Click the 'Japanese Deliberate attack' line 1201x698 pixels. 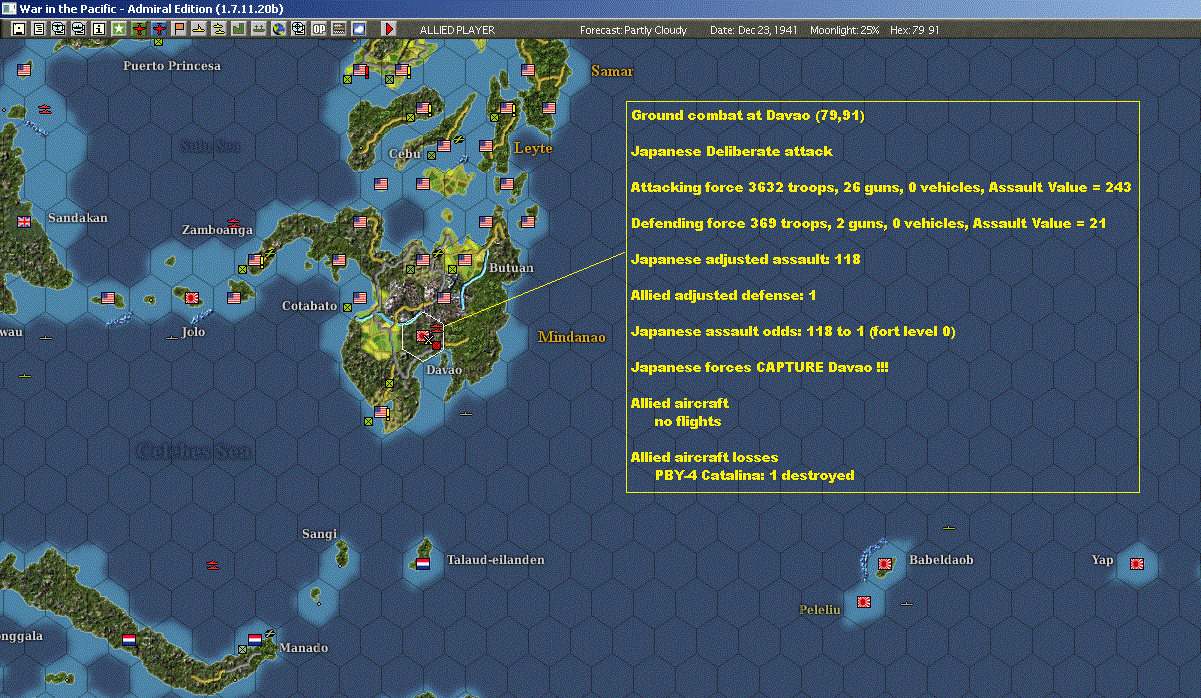tap(732, 152)
